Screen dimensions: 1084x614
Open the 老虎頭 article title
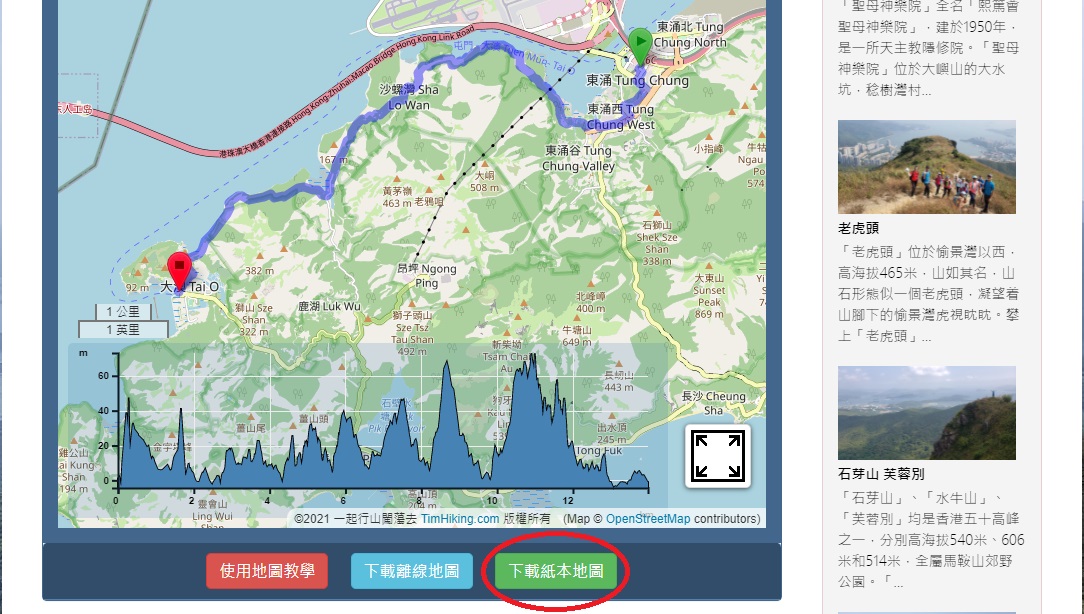point(859,228)
